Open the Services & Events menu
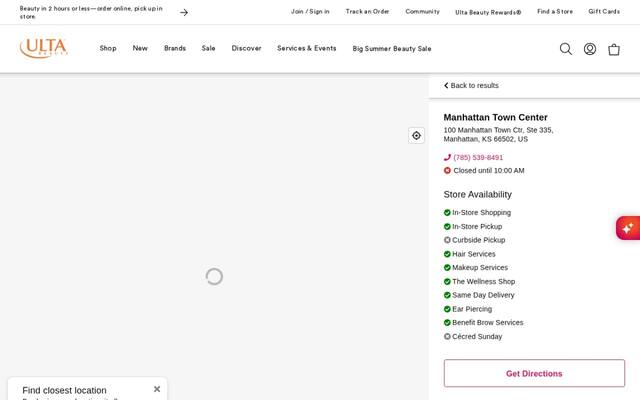 307,48
